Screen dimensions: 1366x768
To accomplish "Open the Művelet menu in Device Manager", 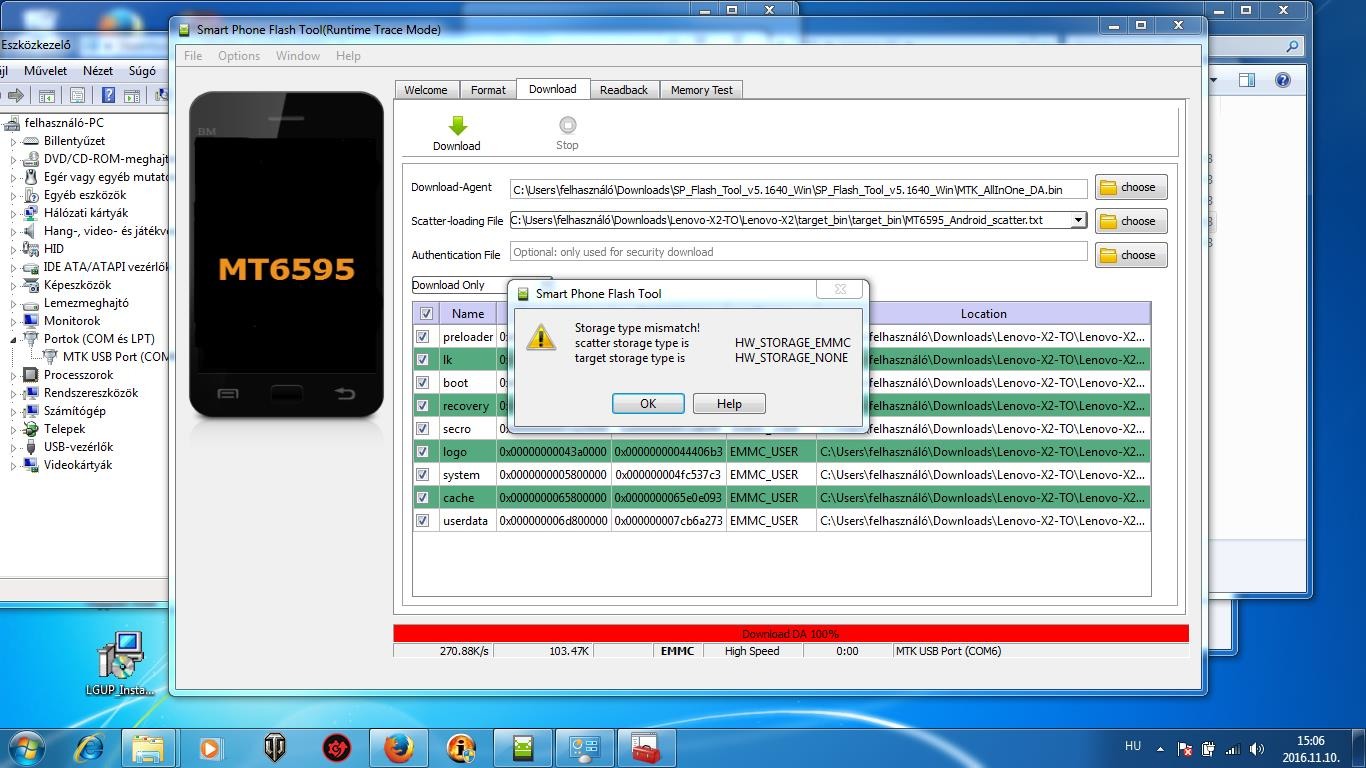I will tap(46, 71).
